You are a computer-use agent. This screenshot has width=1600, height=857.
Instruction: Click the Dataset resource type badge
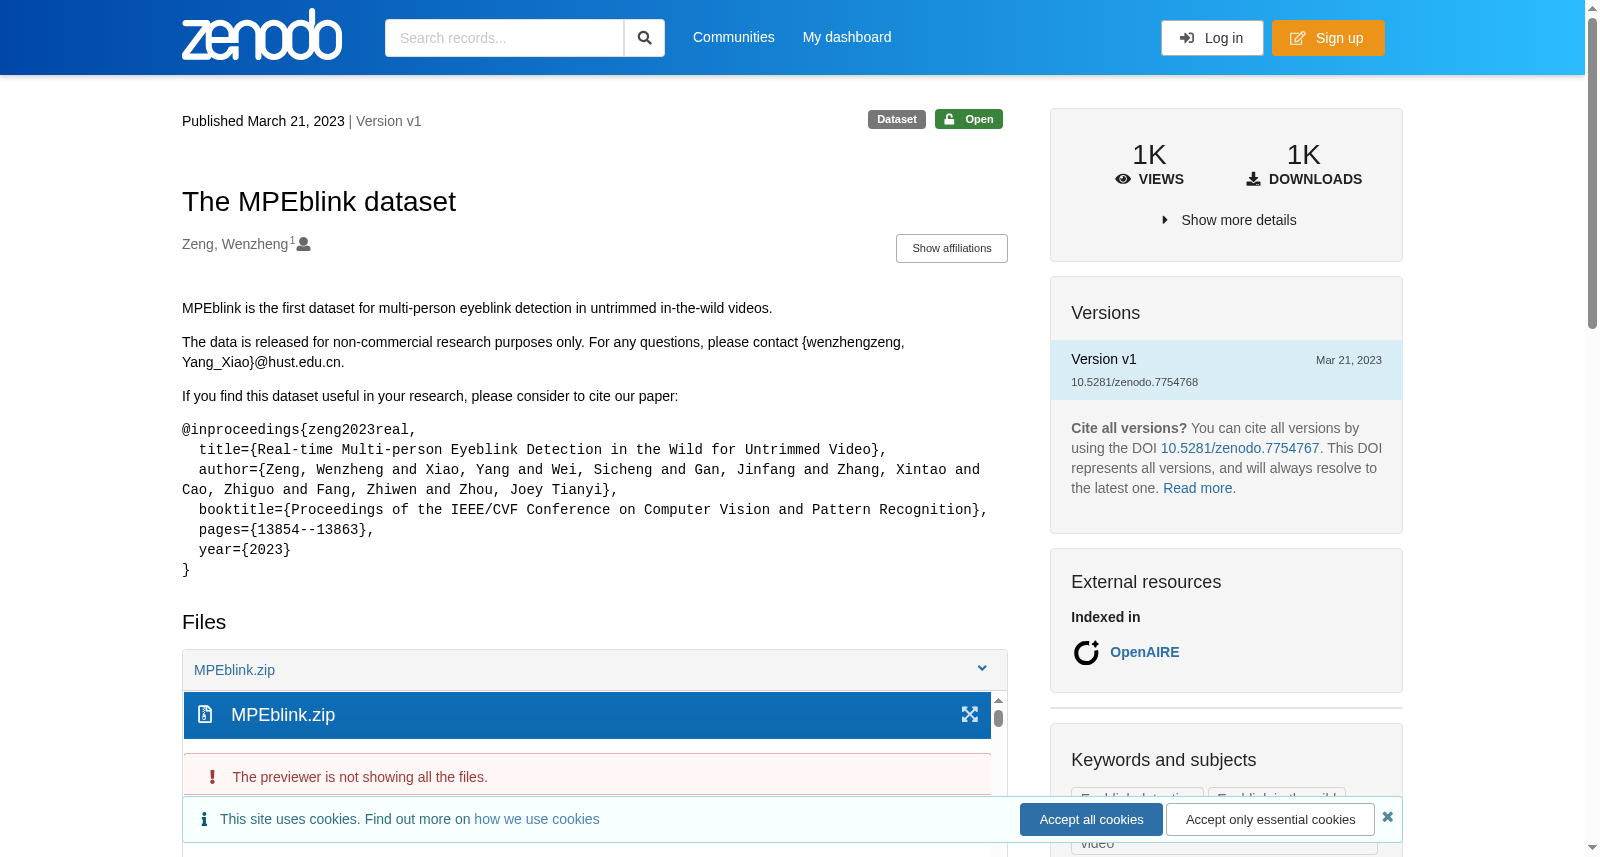point(897,119)
